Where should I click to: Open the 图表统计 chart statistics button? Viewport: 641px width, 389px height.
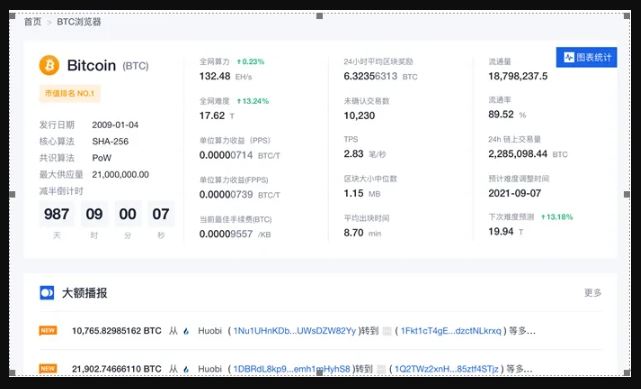586,57
